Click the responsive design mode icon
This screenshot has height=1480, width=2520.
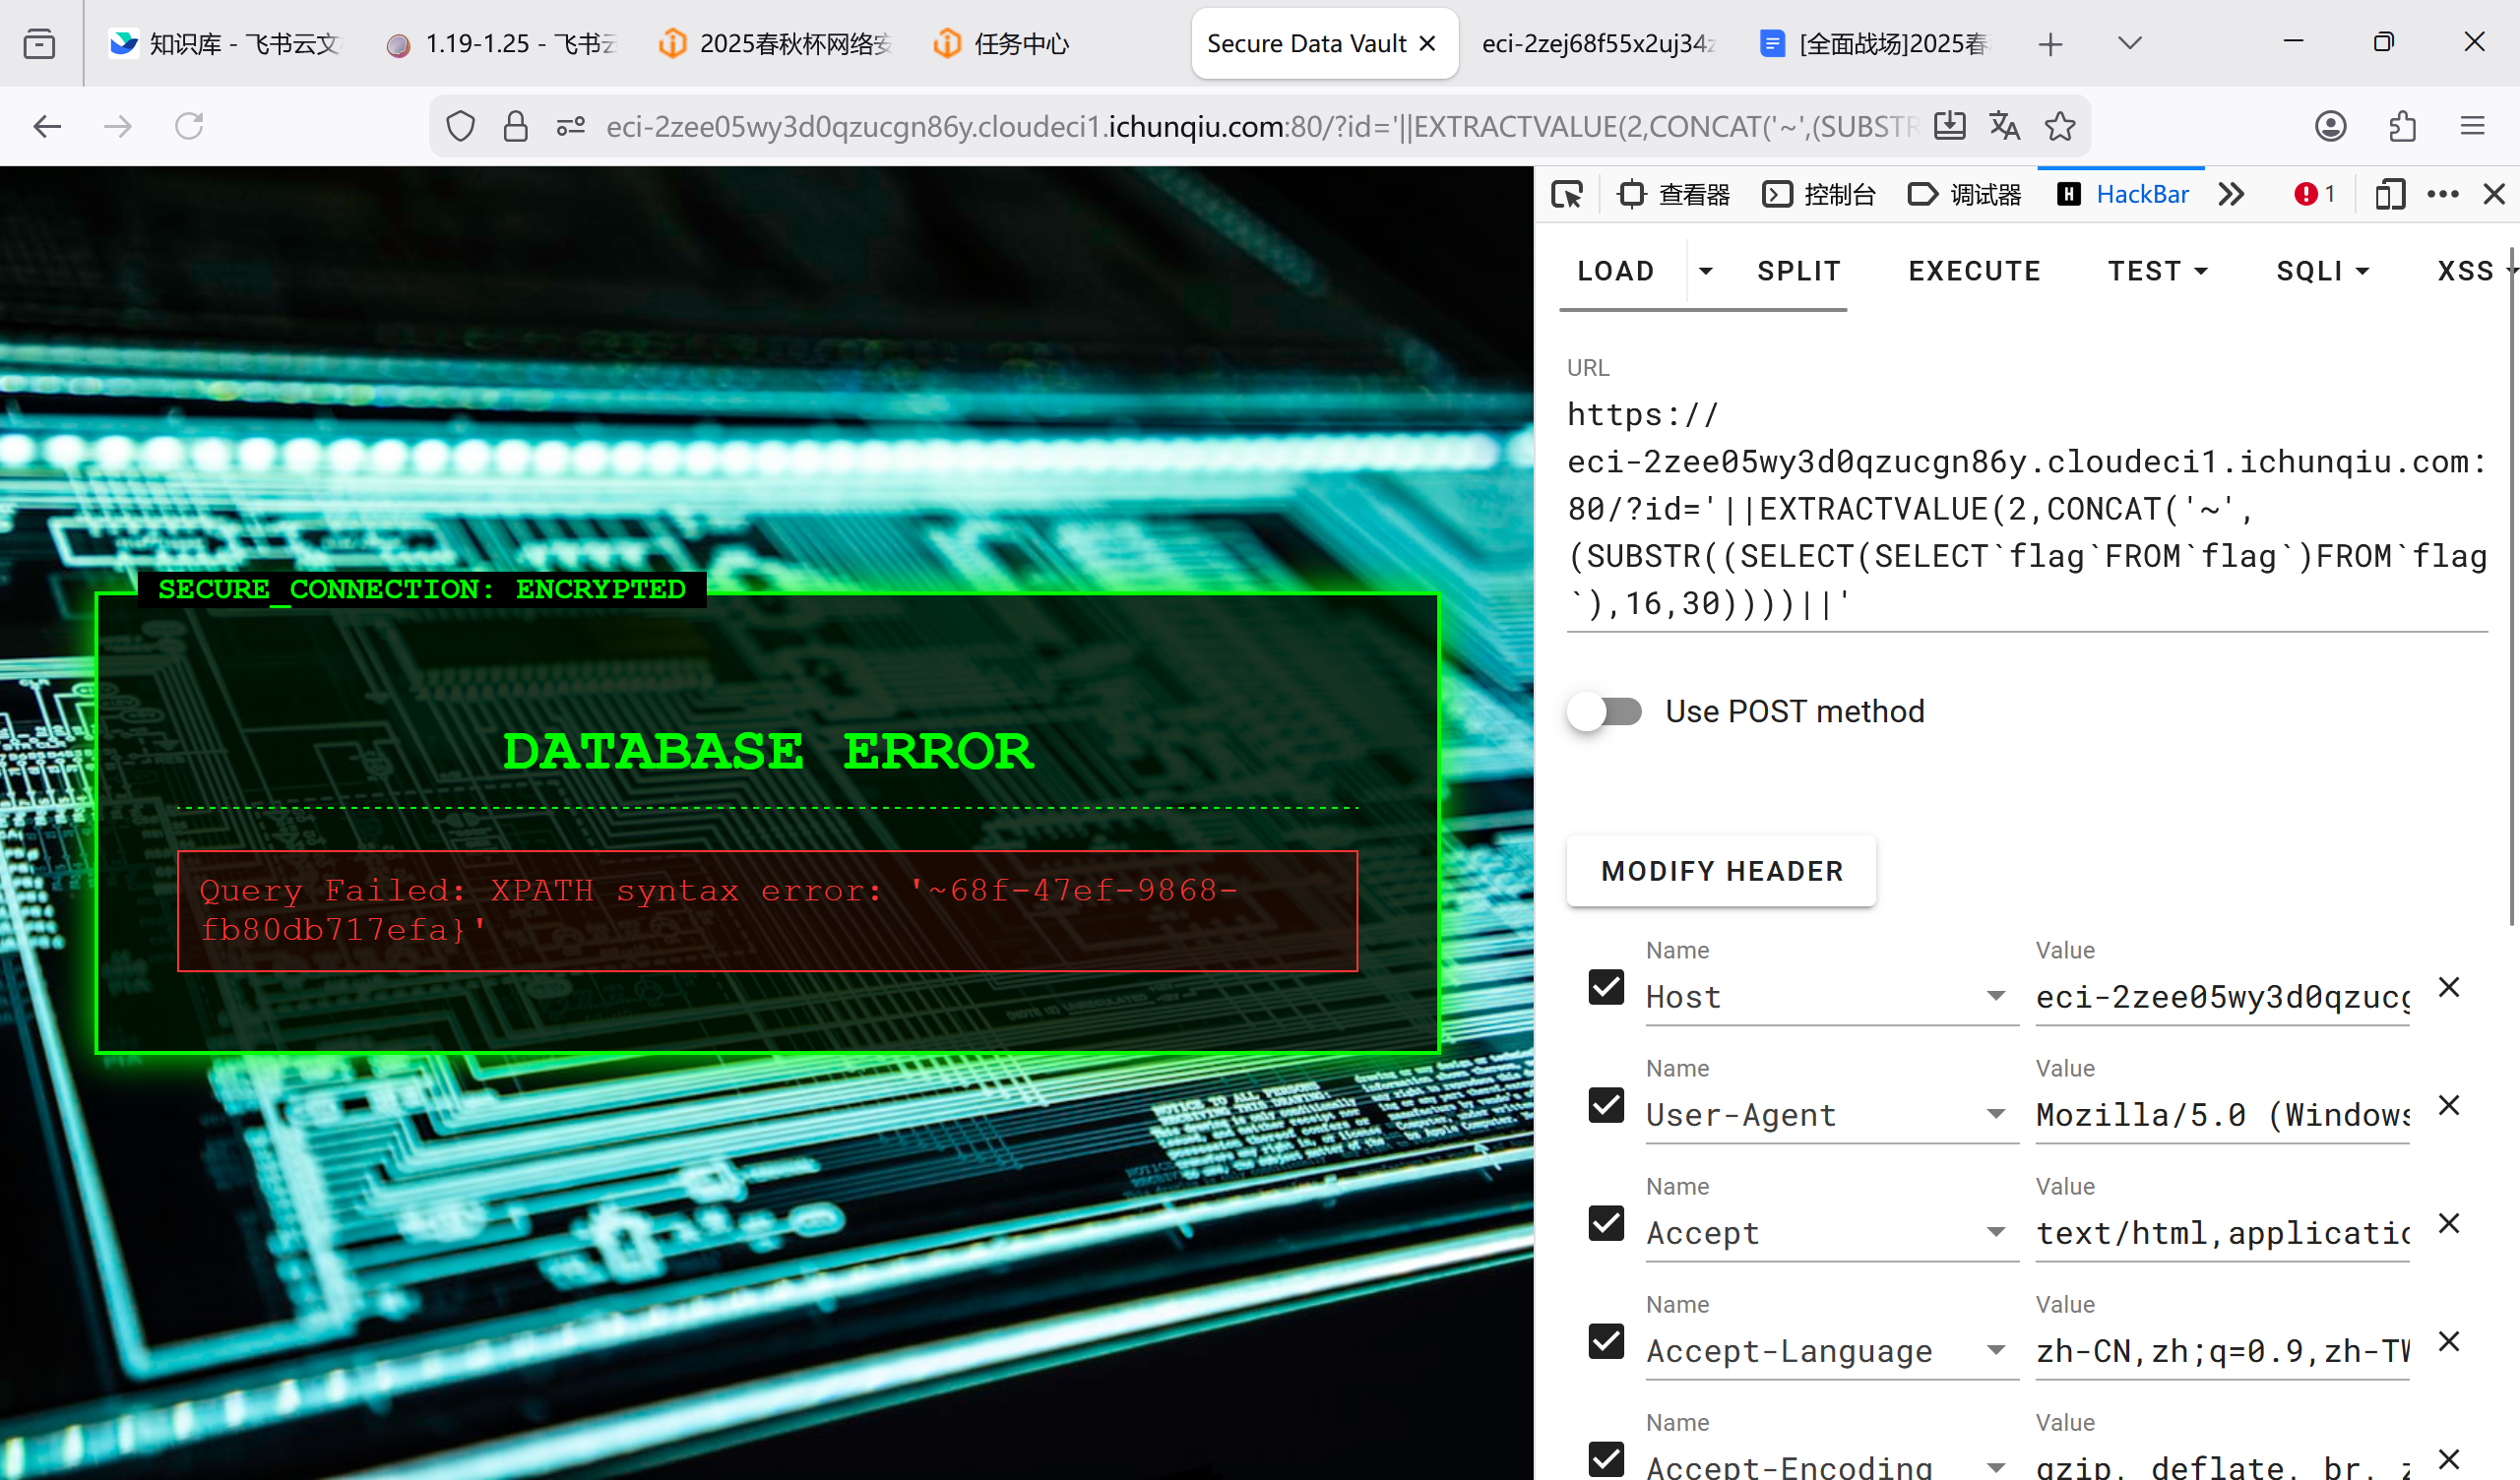click(2389, 194)
